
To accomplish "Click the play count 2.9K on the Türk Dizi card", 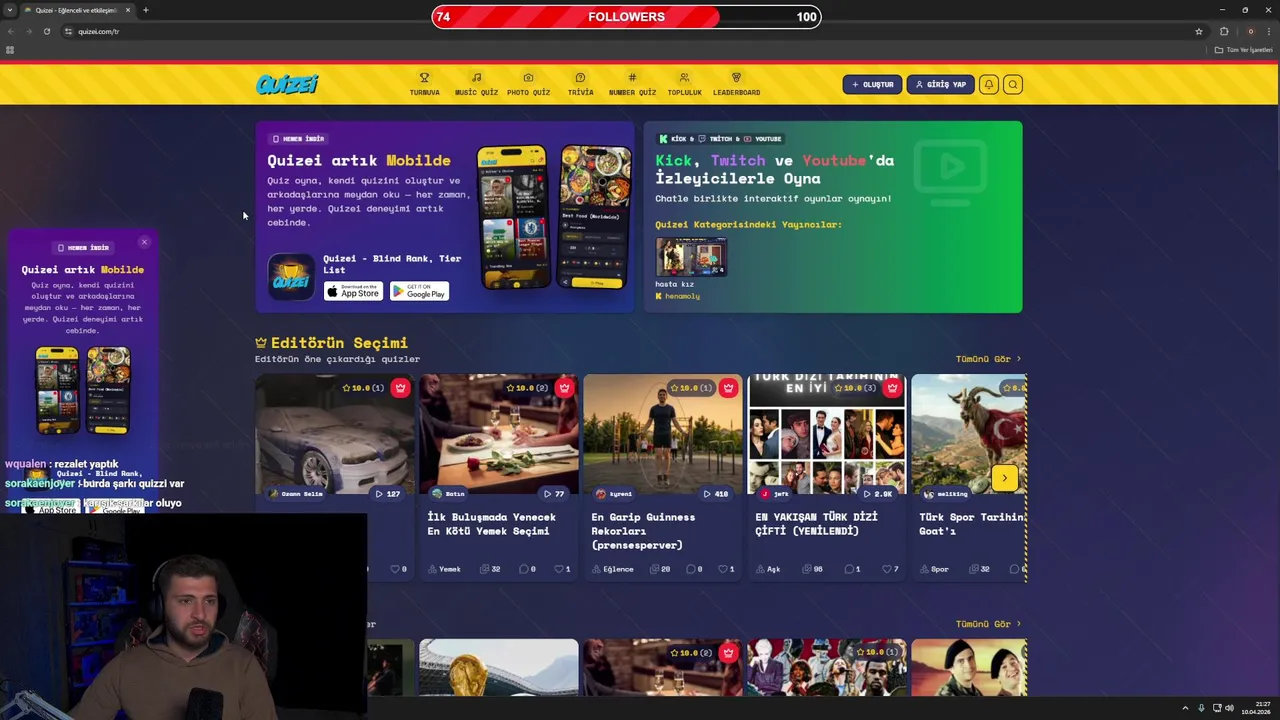I will click(878, 494).
